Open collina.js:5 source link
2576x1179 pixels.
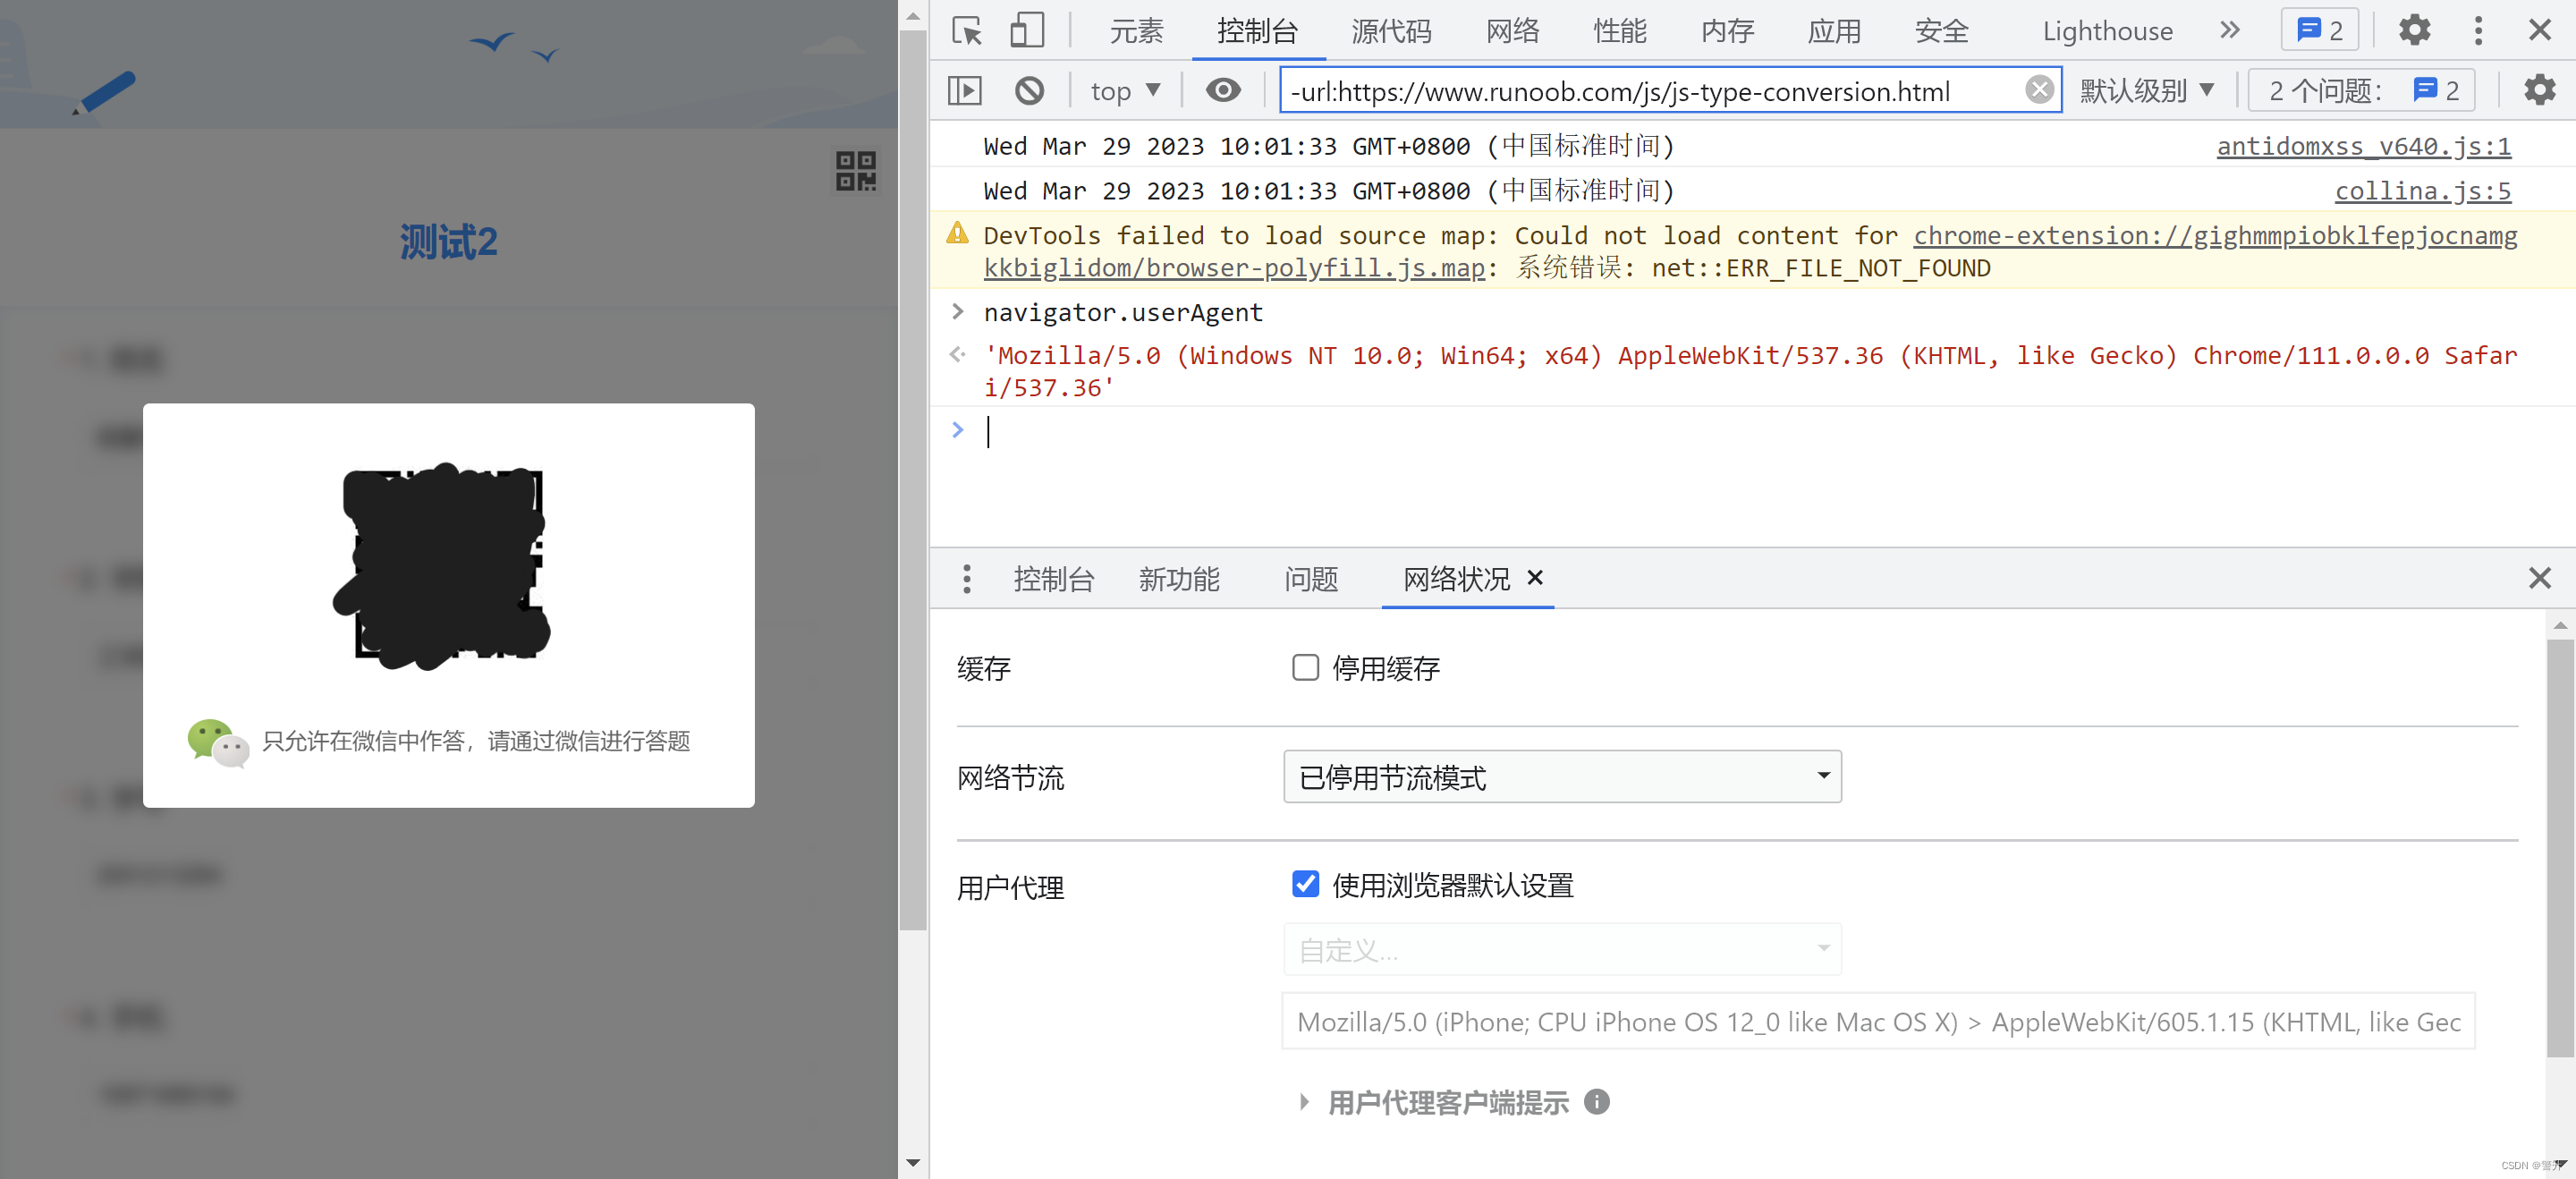coord(2422,190)
